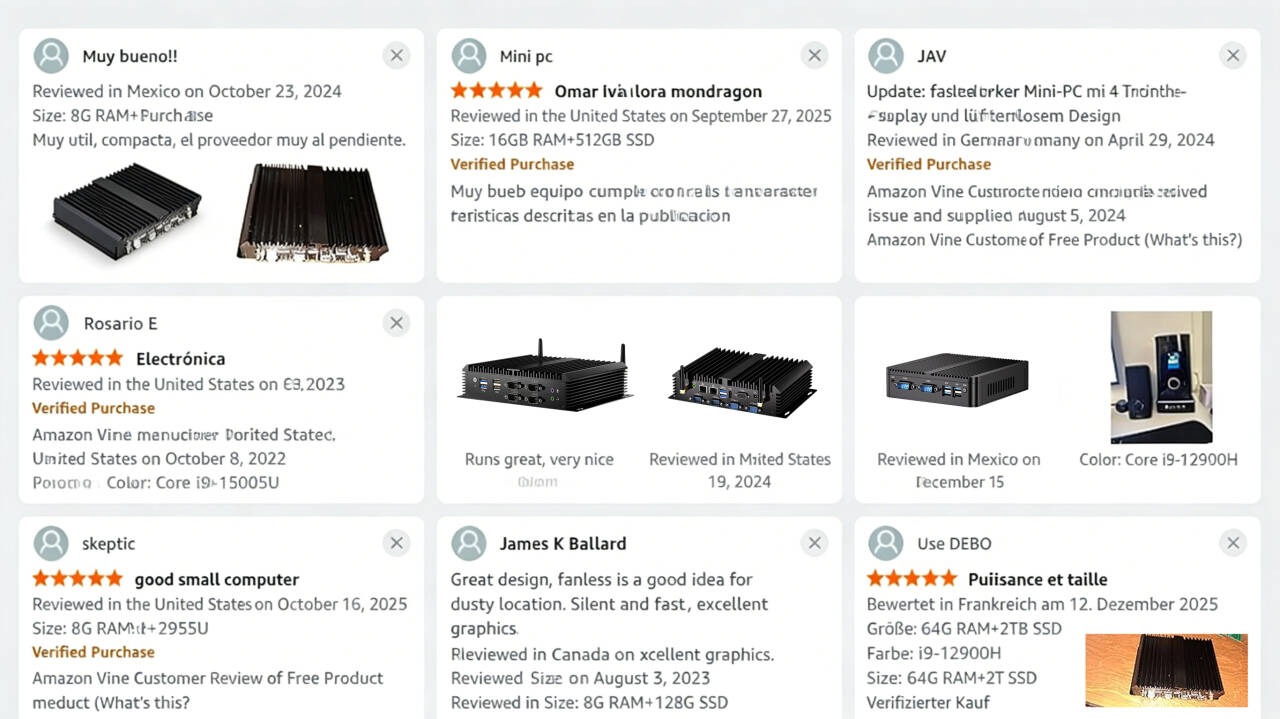The height and width of the screenshot is (719, 1280).
Task: View the desk speaker photo thumbnail
Action: click(x=1161, y=377)
